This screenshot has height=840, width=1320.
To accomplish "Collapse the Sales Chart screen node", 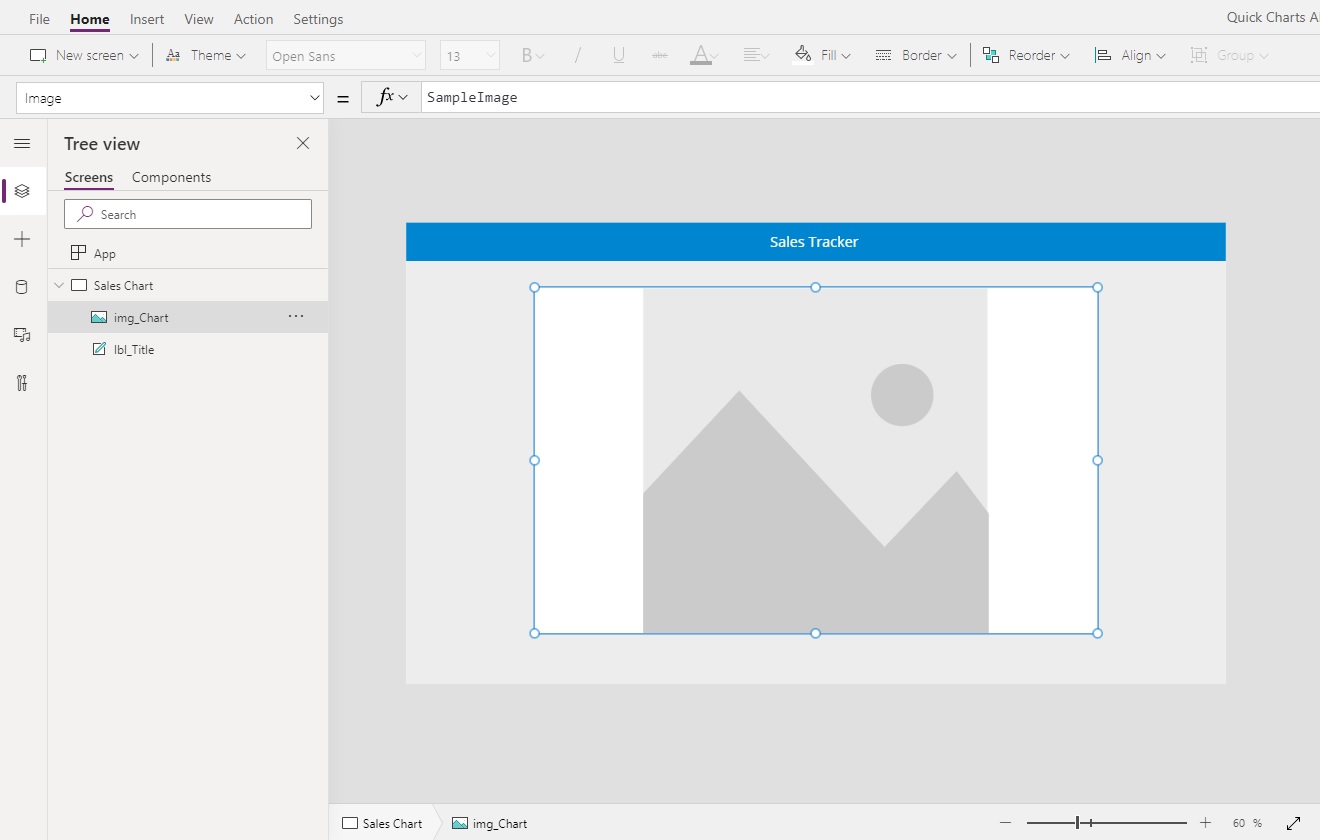I will [59, 286].
